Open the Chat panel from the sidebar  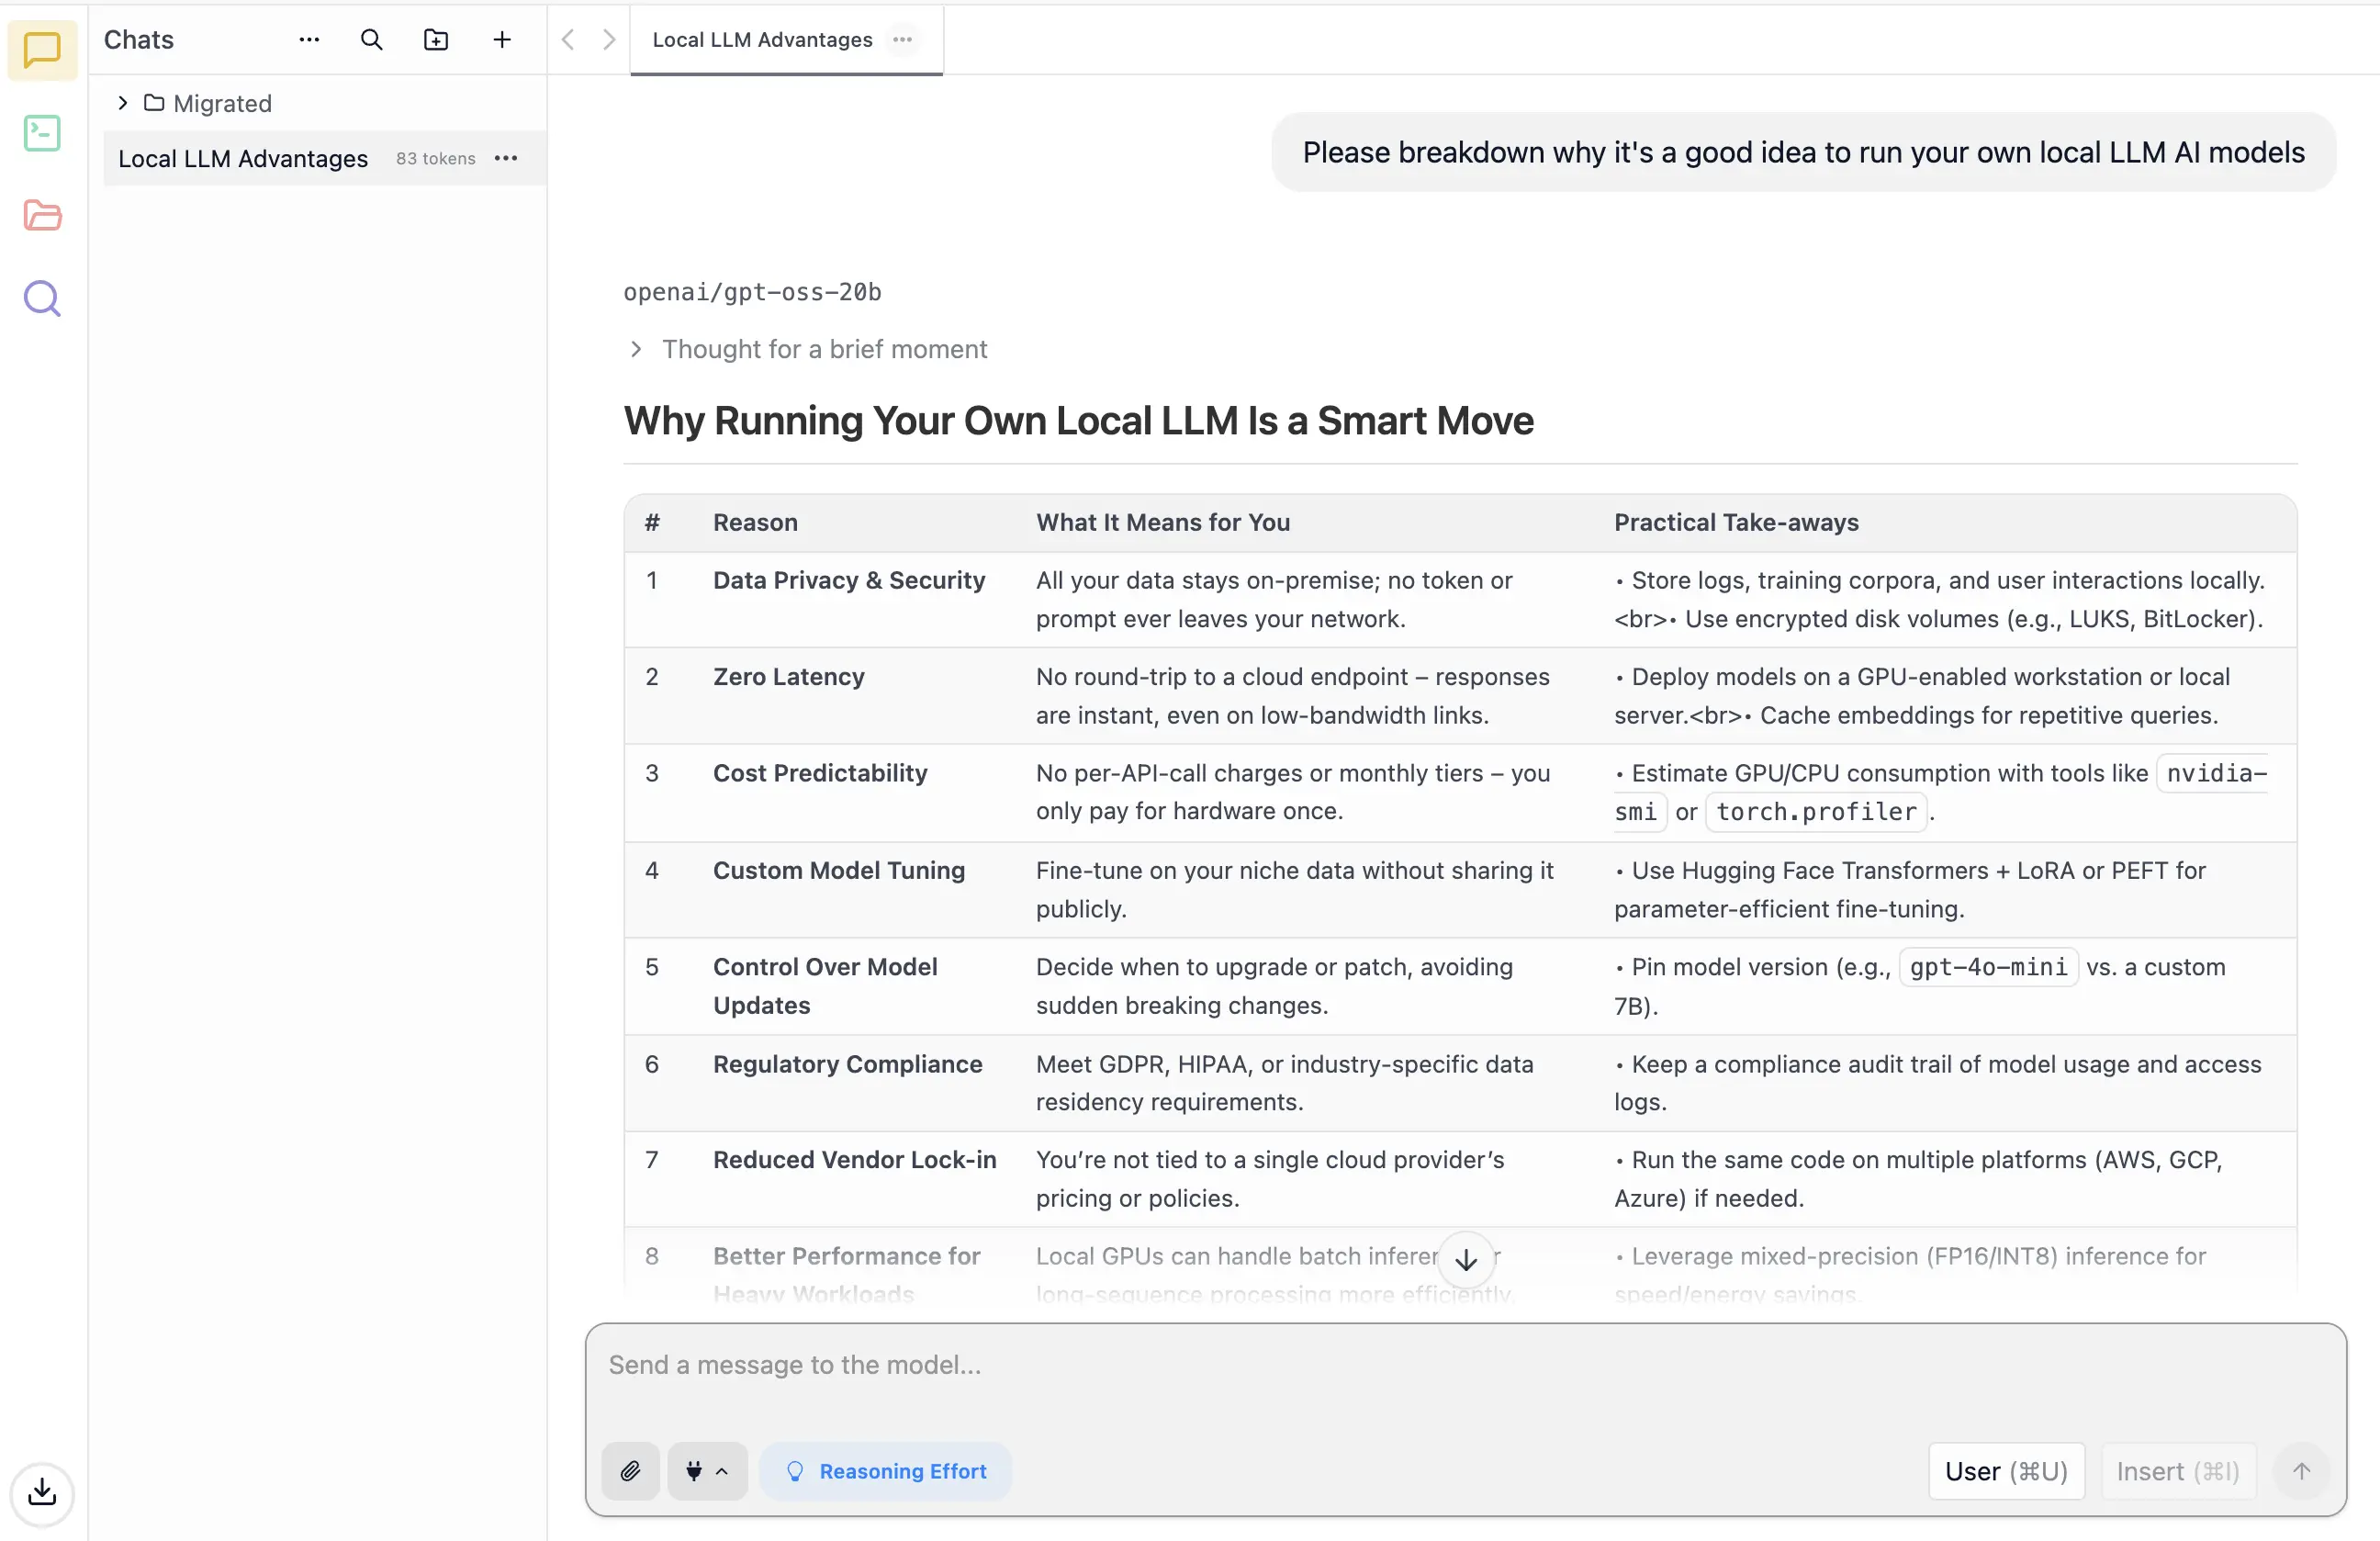(x=41, y=50)
